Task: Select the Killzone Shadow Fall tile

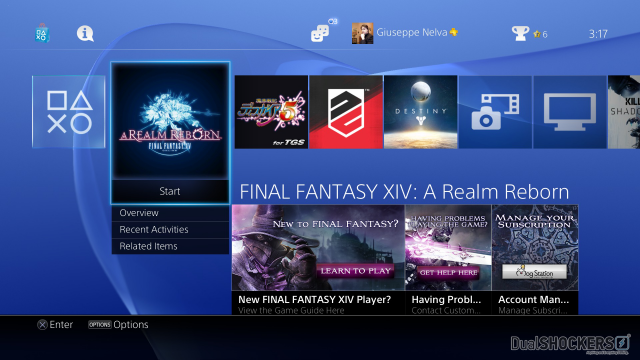Action: 624,112
